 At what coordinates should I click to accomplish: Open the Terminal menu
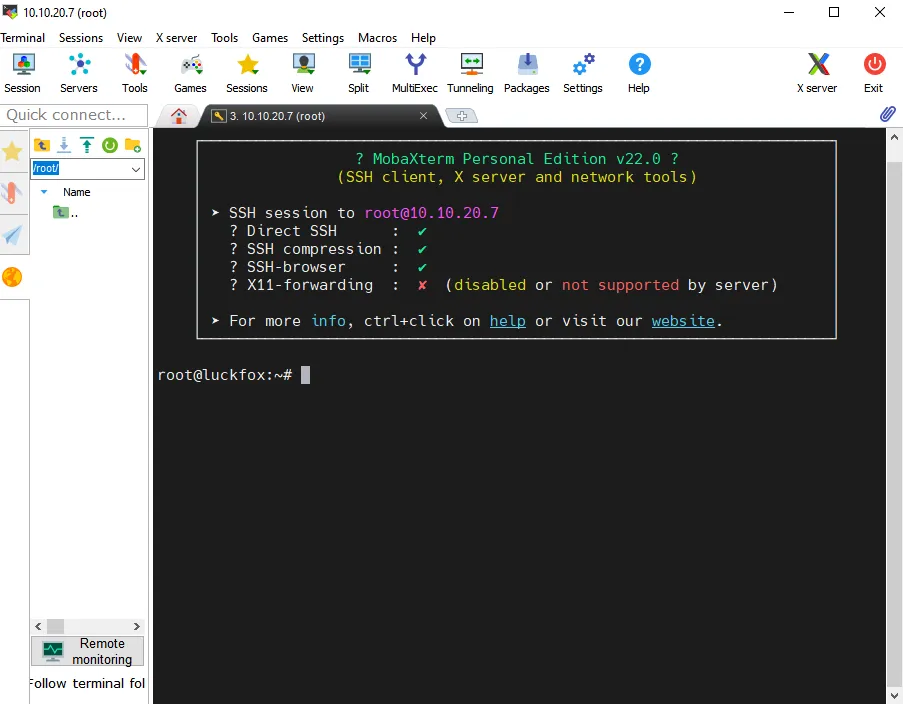point(22,38)
